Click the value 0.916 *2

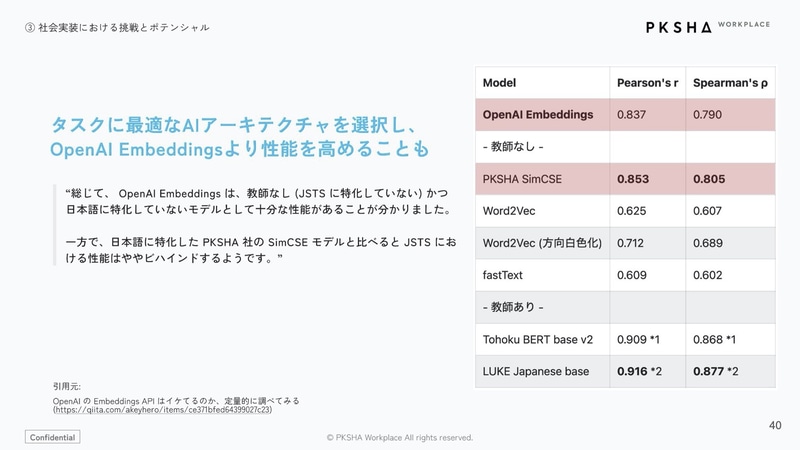[639, 372]
